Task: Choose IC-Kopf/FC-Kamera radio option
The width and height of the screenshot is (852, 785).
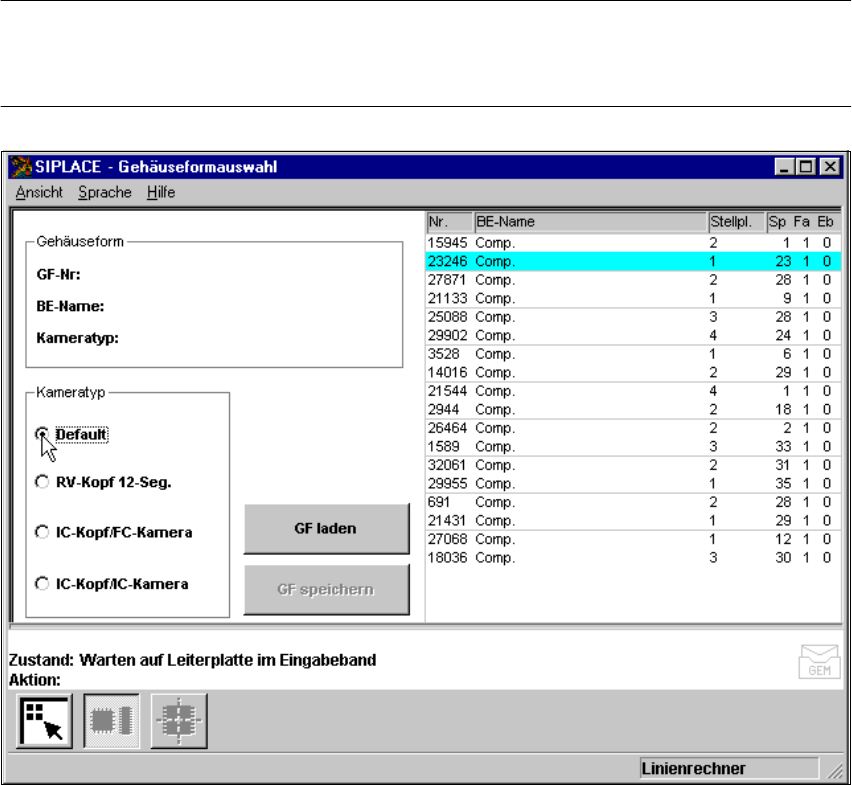Action: tap(42, 533)
